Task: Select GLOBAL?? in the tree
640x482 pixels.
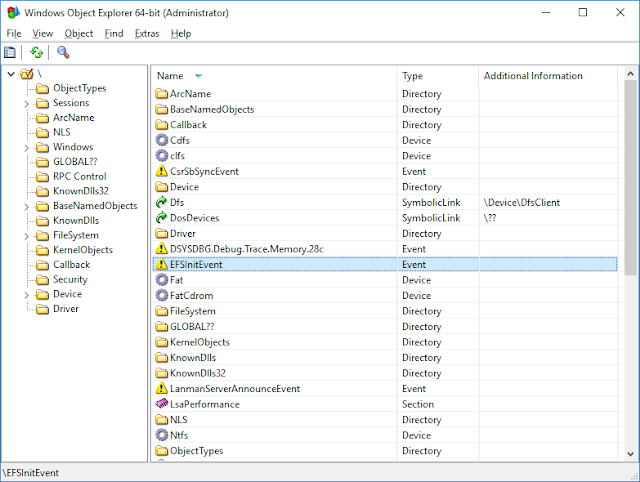Action: tap(75, 162)
